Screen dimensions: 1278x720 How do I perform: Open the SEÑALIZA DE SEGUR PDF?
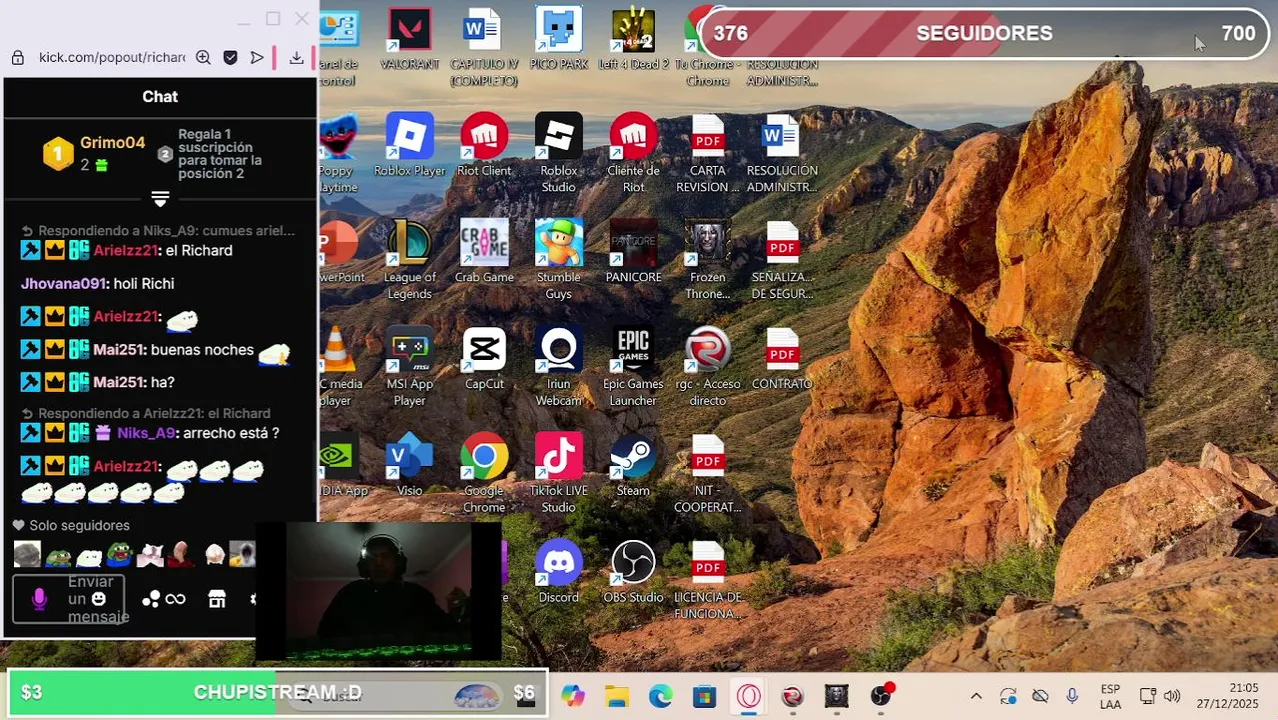782,260
